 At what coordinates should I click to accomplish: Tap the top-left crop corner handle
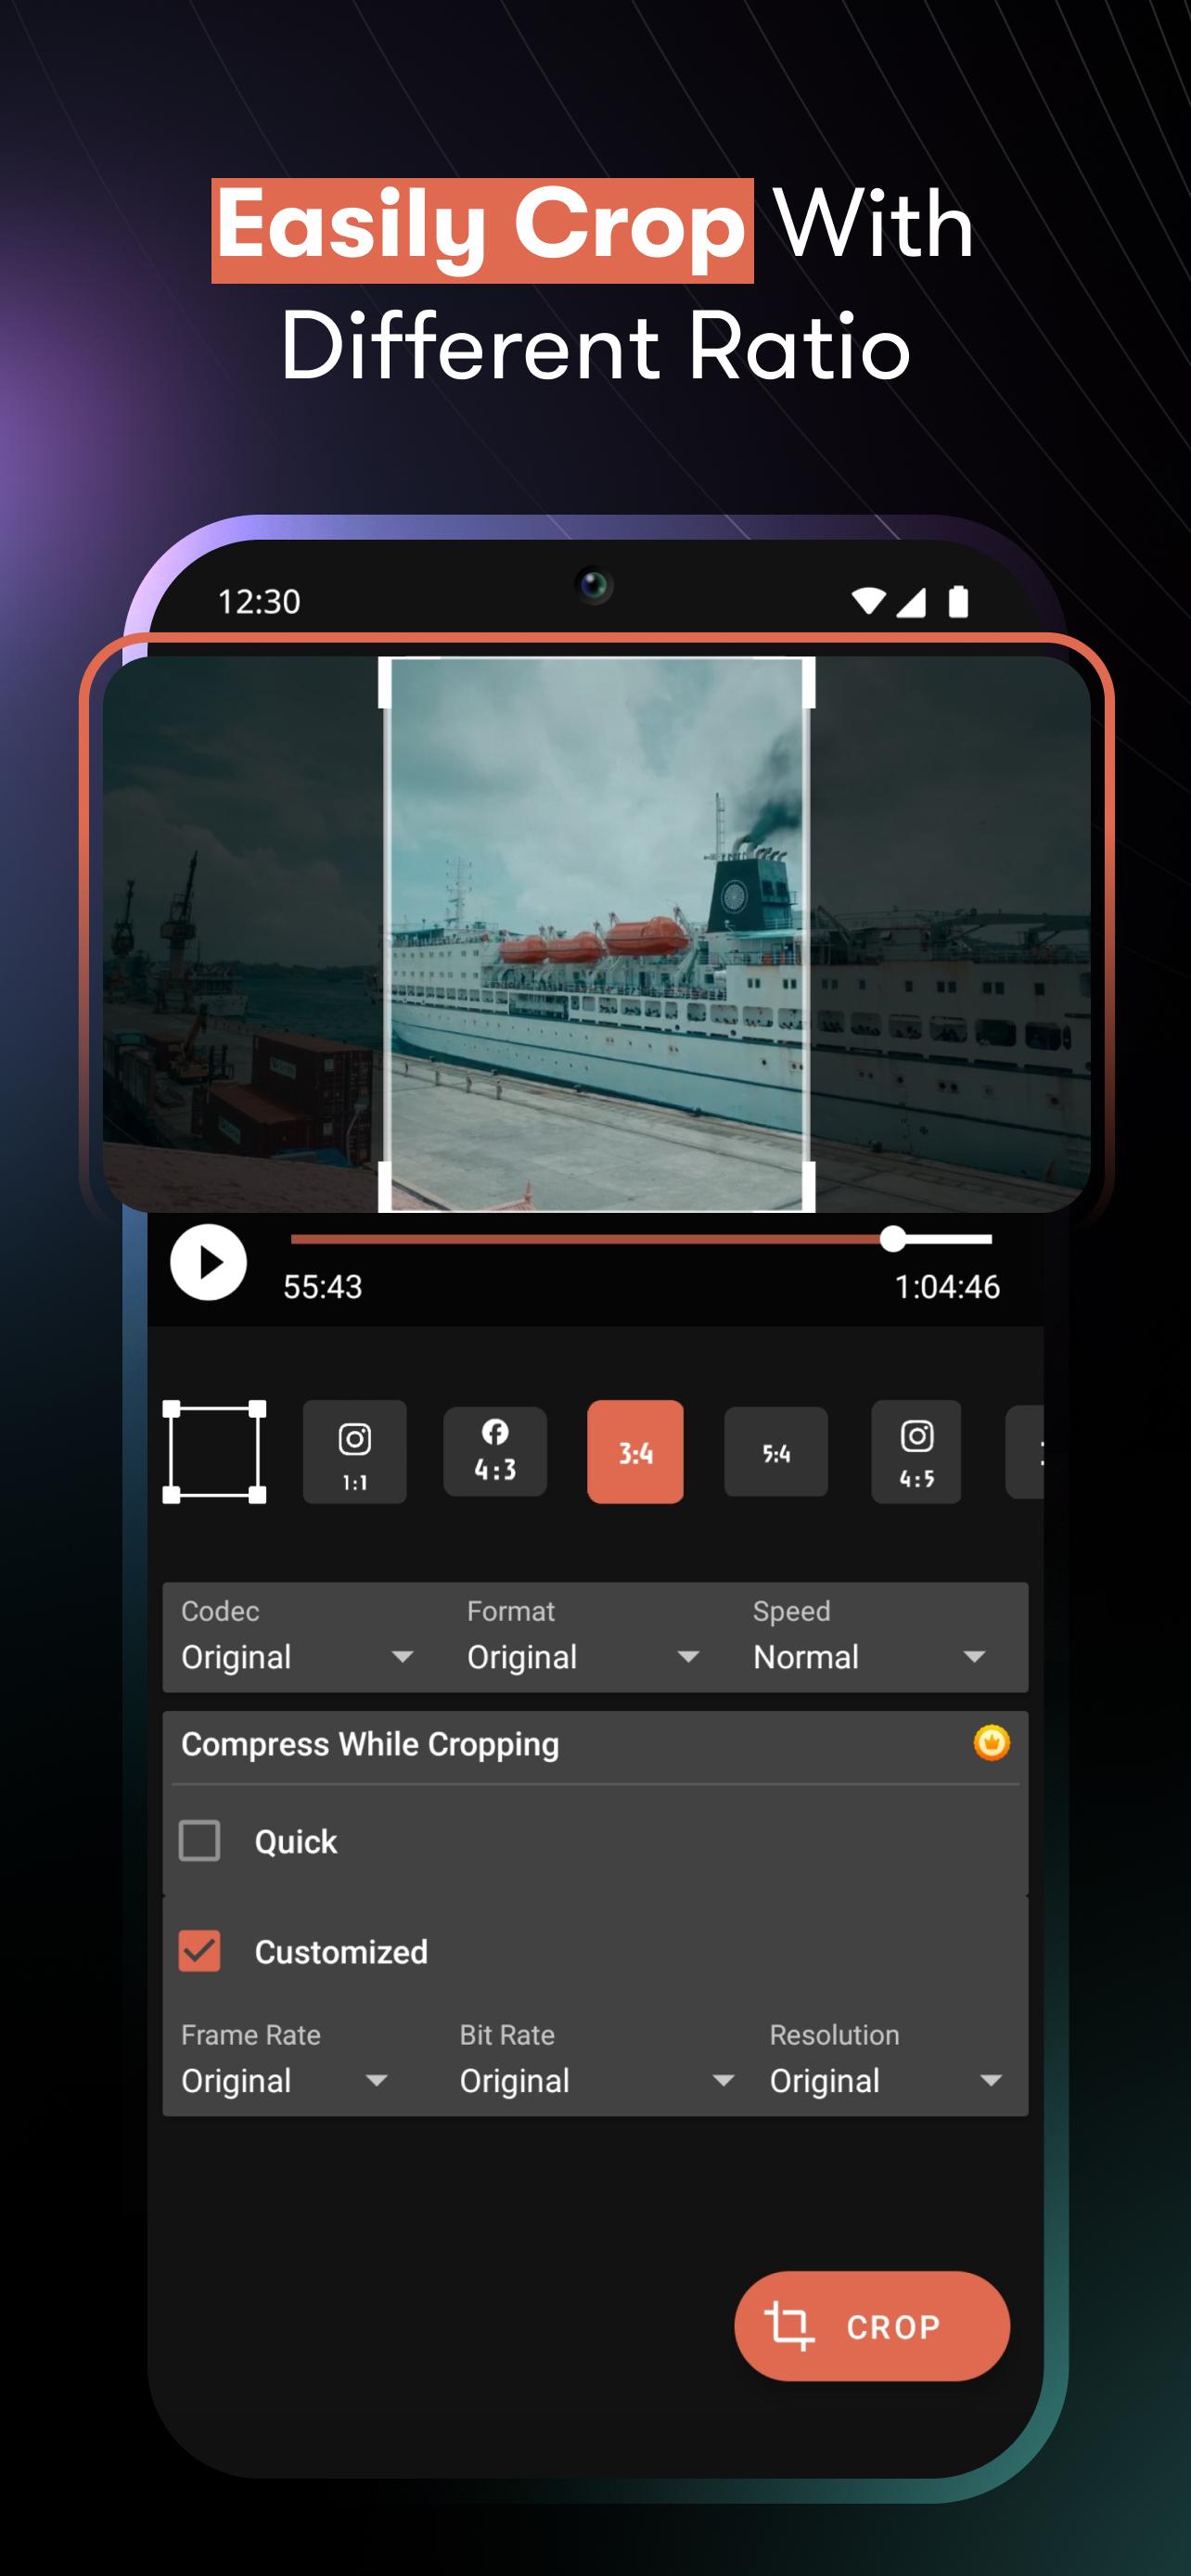385,682
